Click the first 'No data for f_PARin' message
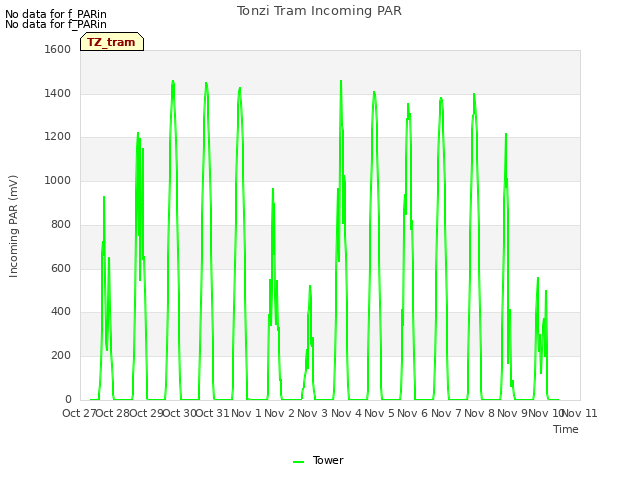640x480 pixels. (x=56, y=14)
